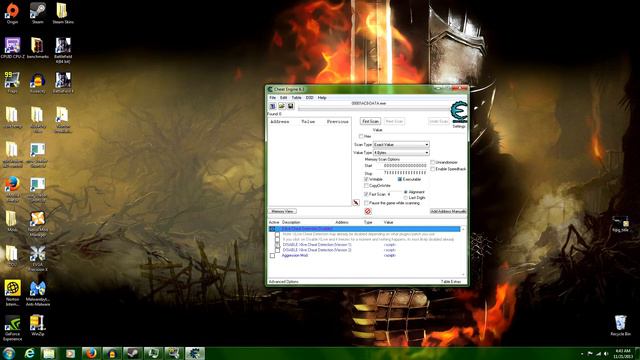Open the Edit menu

coord(283,98)
